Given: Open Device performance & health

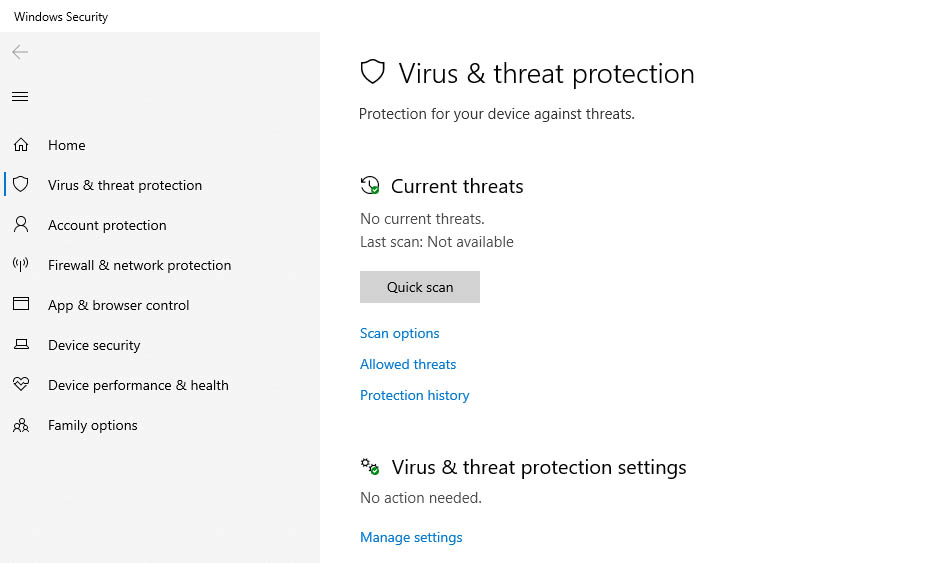Looking at the screenshot, I should [138, 385].
